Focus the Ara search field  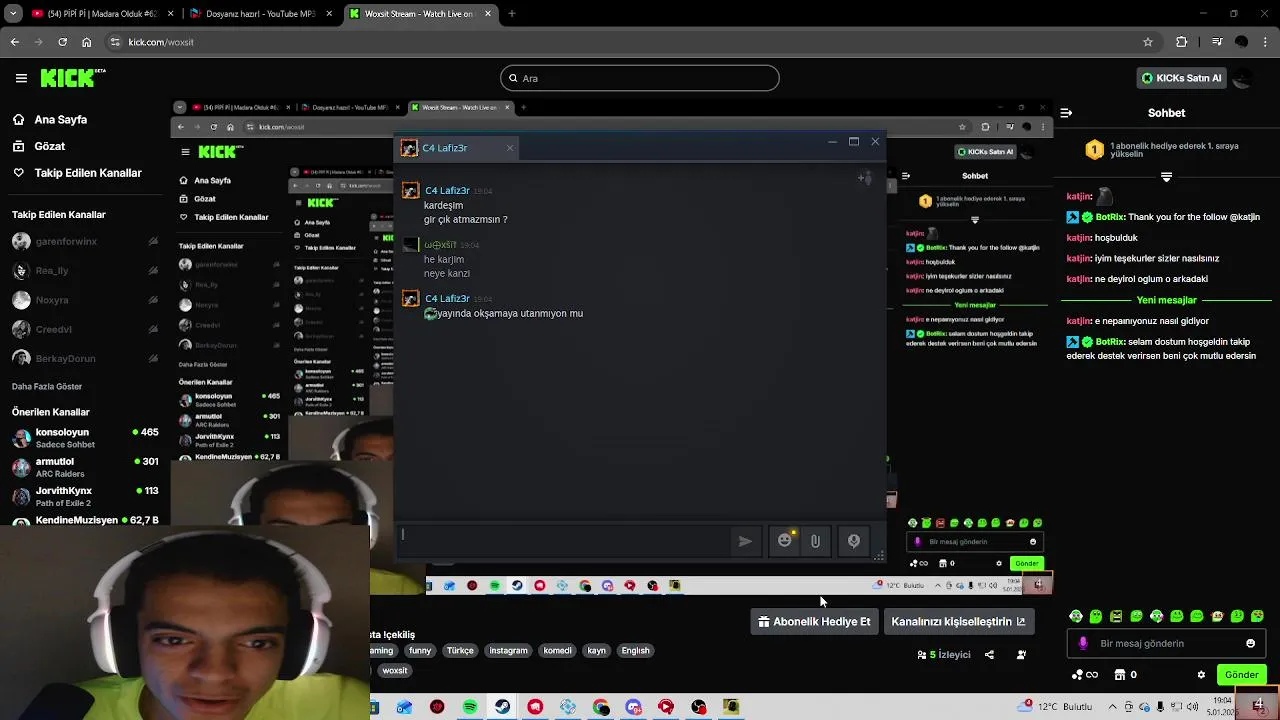[x=640, y=78]
